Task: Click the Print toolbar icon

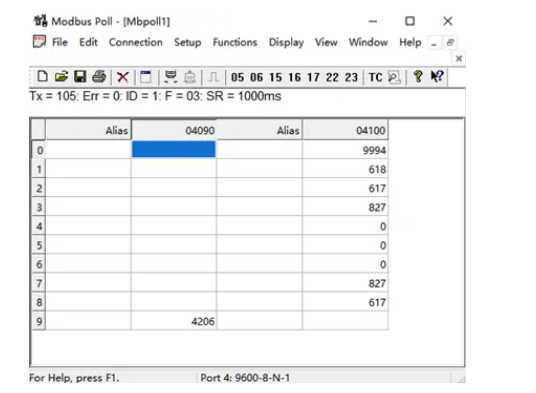Action: point(99,77)
